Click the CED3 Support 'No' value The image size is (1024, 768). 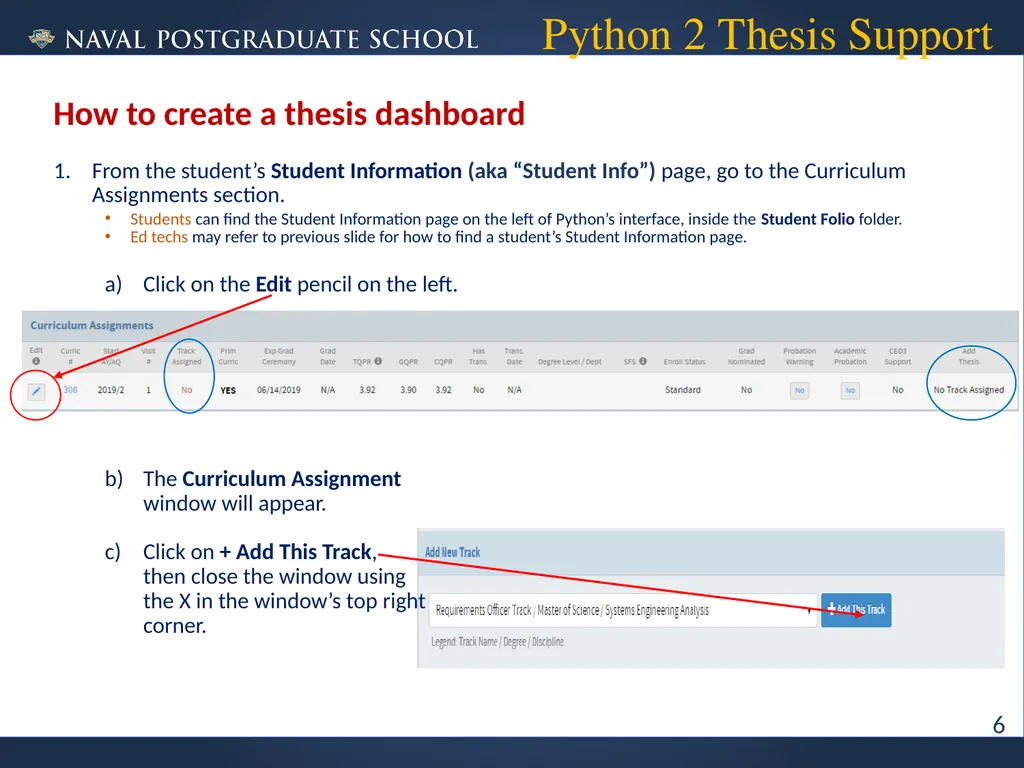(898, 390)
